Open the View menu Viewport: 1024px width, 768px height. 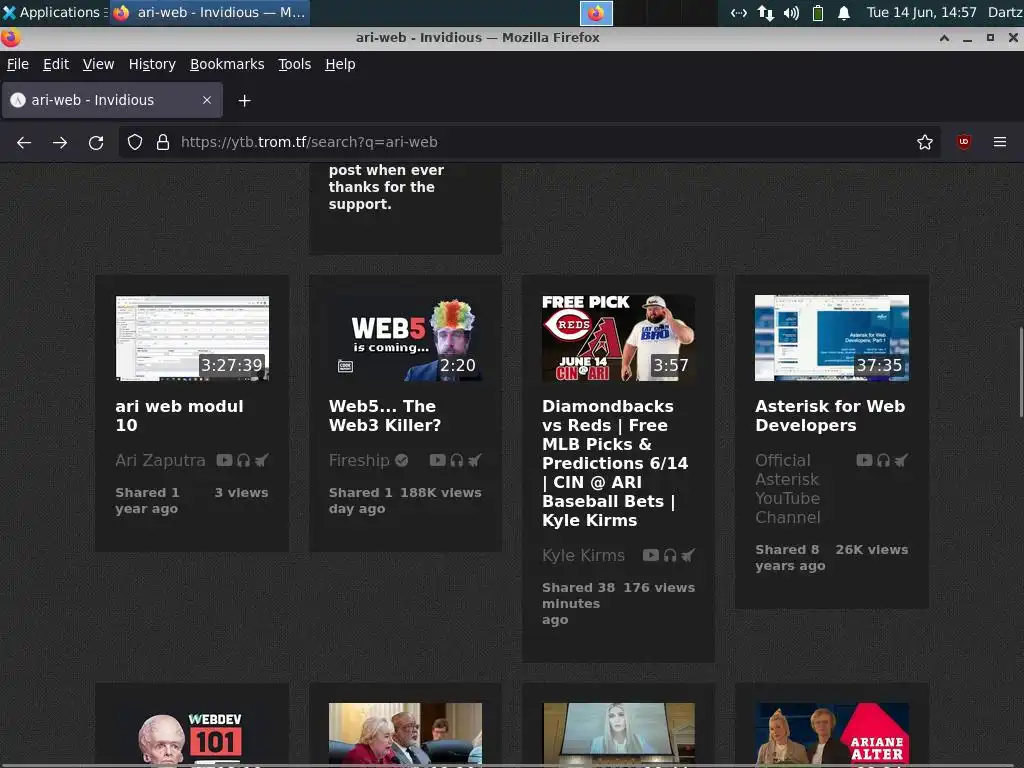(98, 64)
